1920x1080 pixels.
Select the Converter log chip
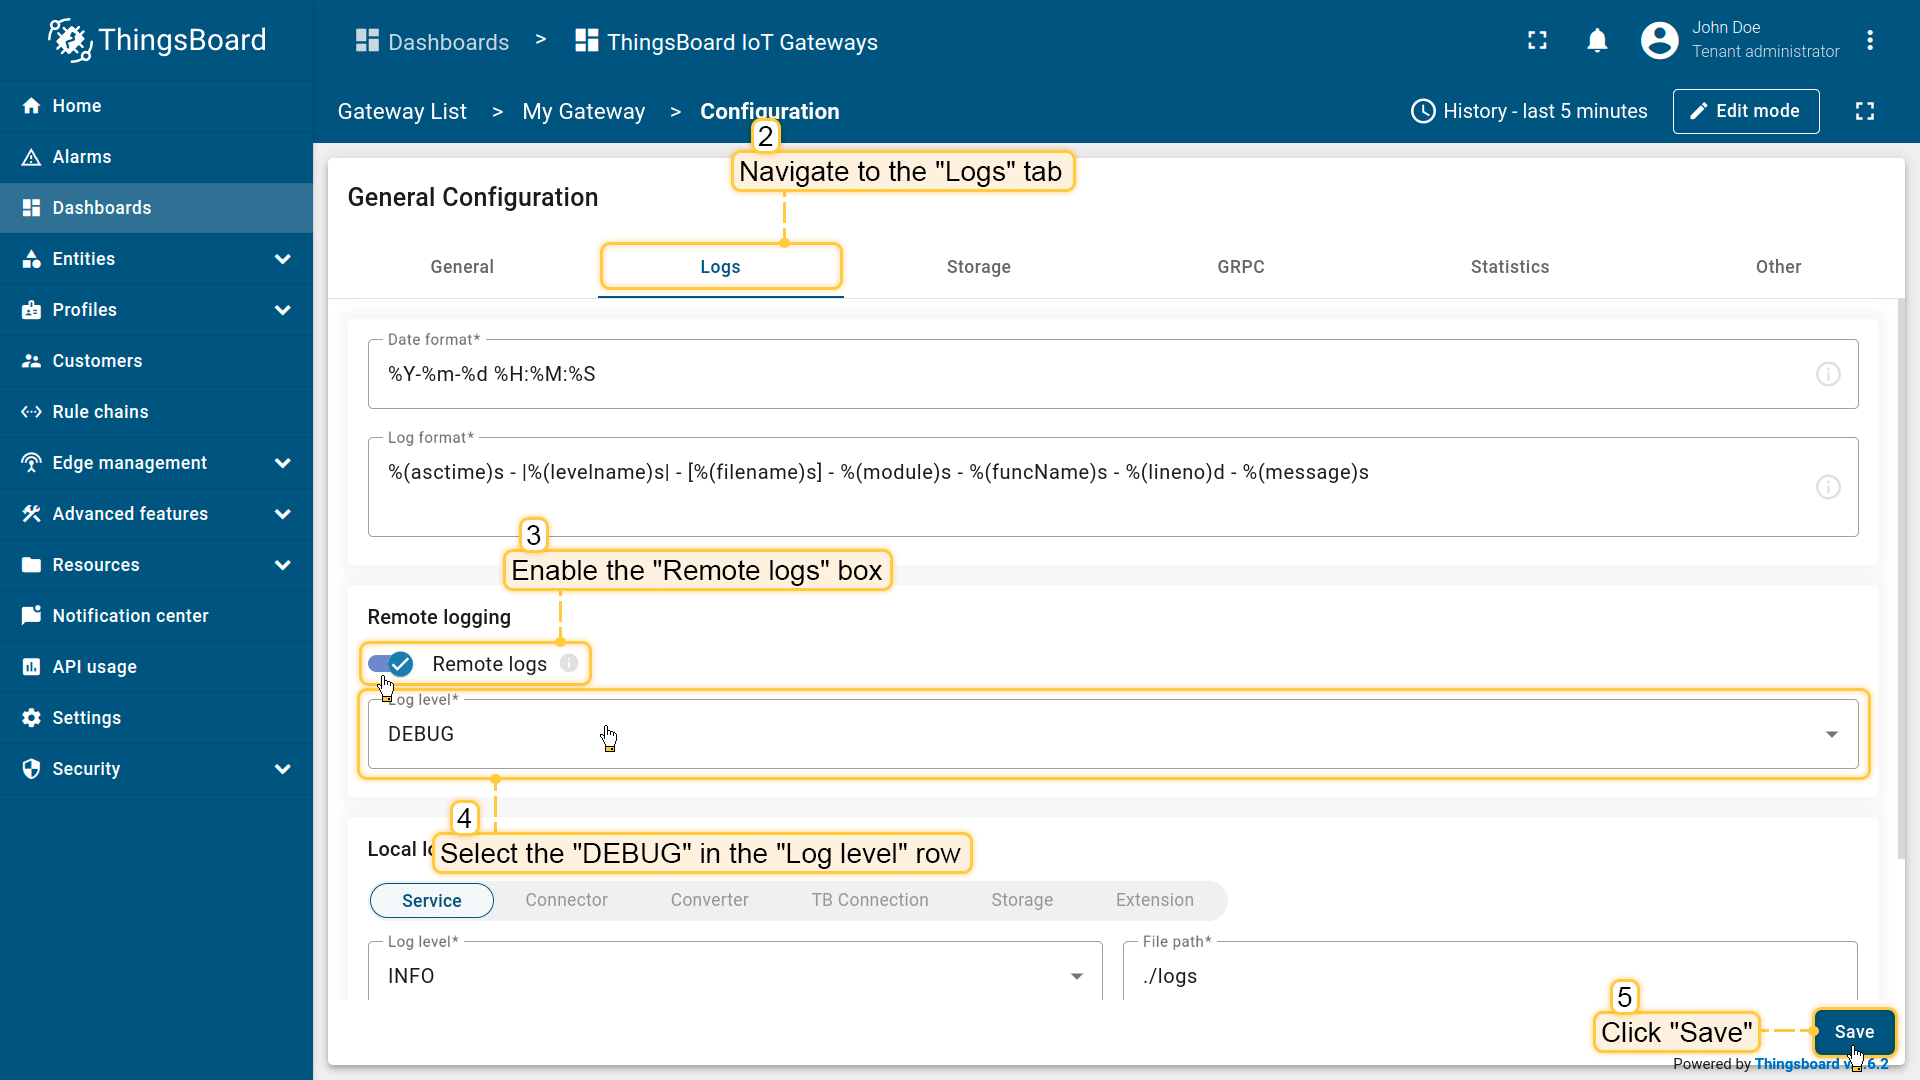(x=710, y=900)
